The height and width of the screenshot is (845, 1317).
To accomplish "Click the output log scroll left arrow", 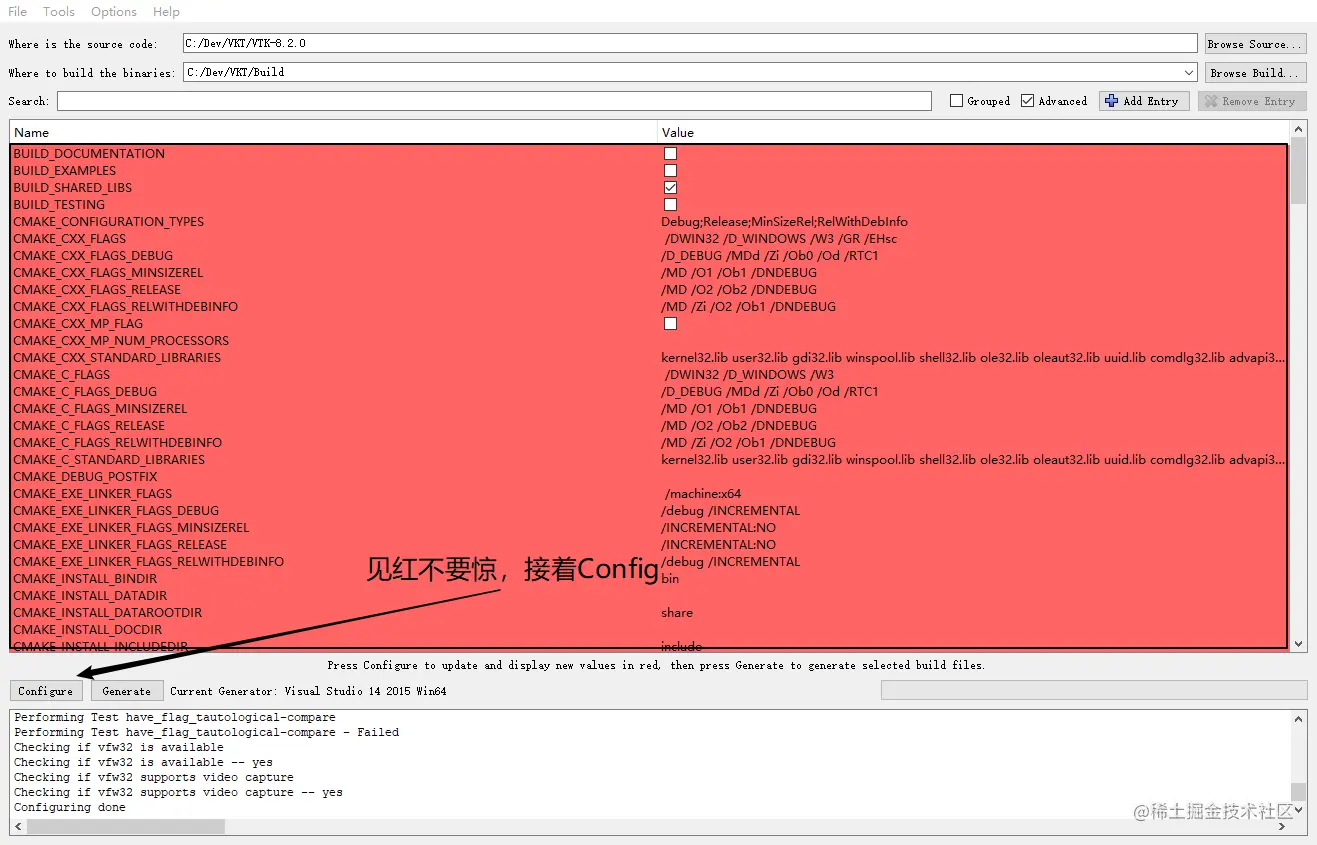I will tap(18, 826).
